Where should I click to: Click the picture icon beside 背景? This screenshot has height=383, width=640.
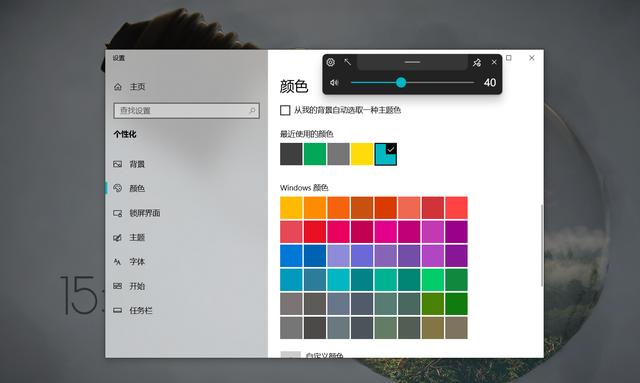click(118, 164)
